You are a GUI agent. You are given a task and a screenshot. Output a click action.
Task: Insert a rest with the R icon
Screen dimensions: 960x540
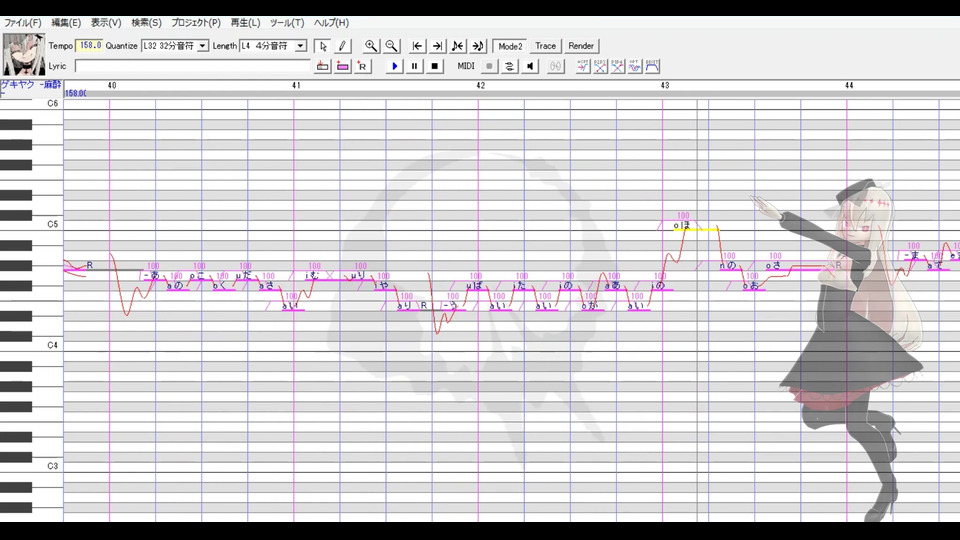pos(362,66)
